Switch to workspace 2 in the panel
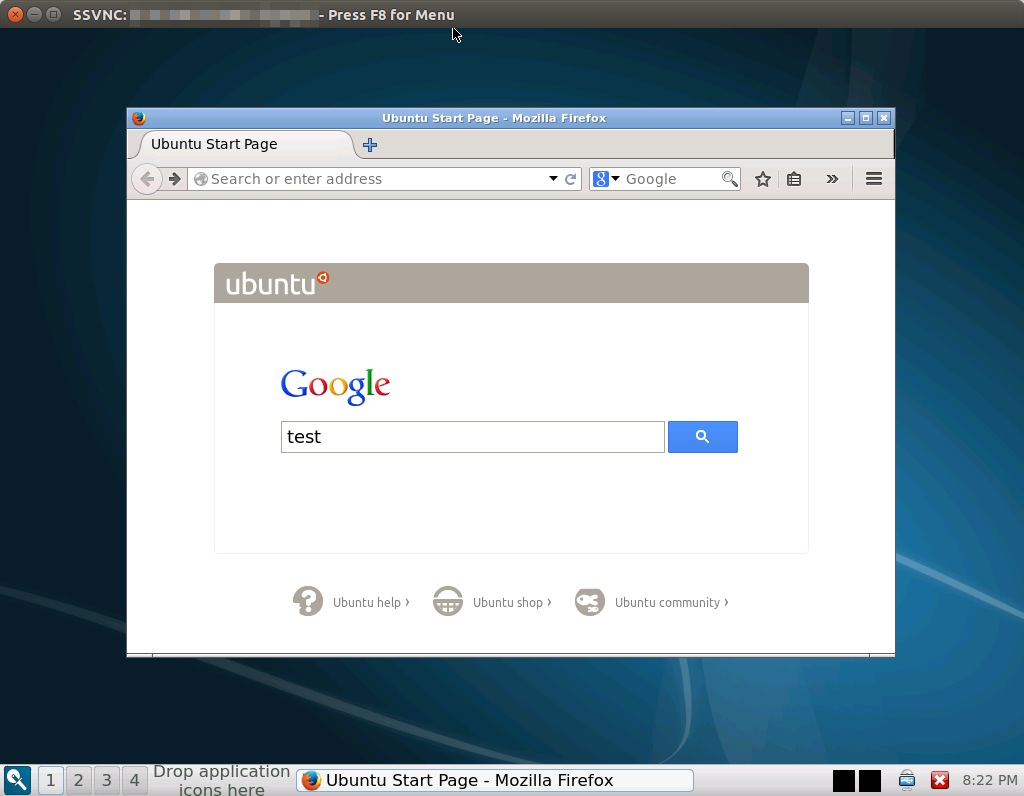The image size is (1024, 796). point(79,780)
